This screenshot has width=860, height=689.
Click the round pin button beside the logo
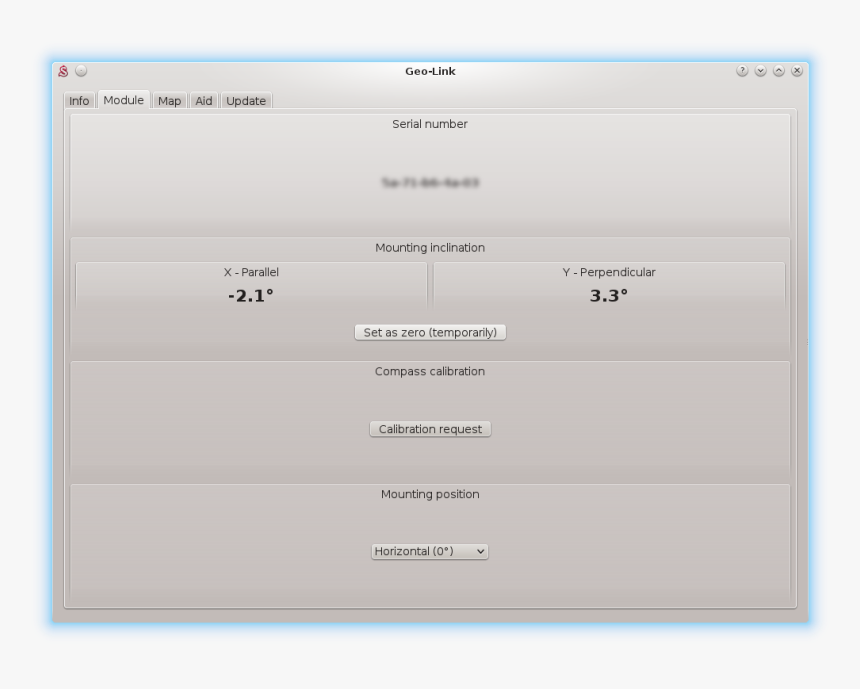tap(81, 71)
